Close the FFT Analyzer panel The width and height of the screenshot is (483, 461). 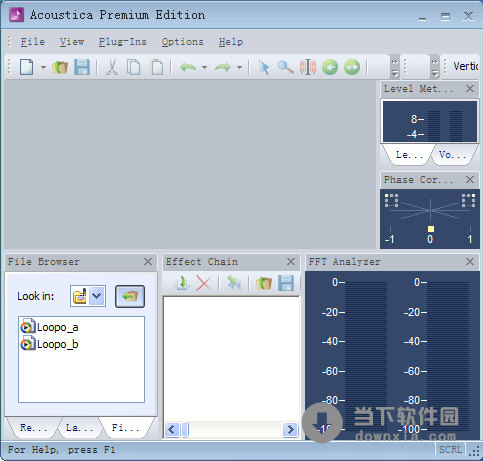470,262
